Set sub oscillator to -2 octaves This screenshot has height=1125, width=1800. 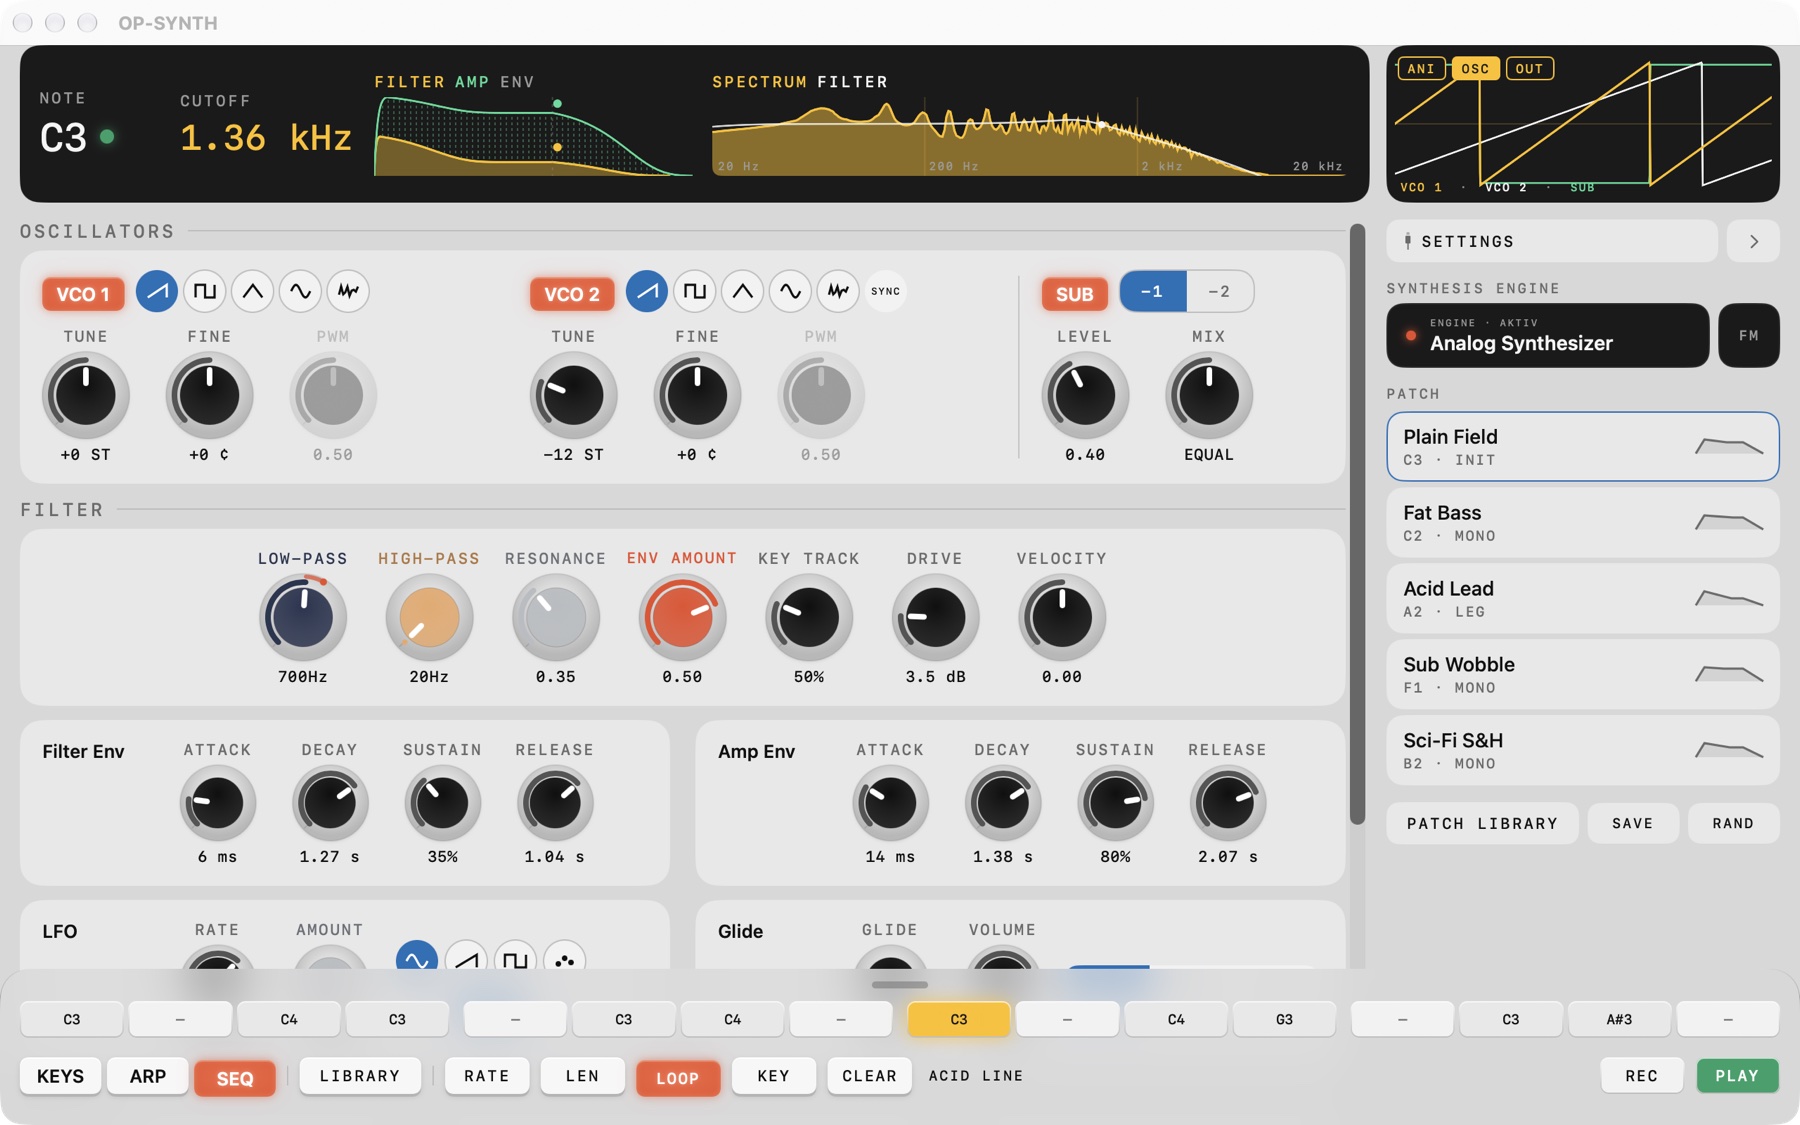pyautogui.click(x=1220, y=292)
